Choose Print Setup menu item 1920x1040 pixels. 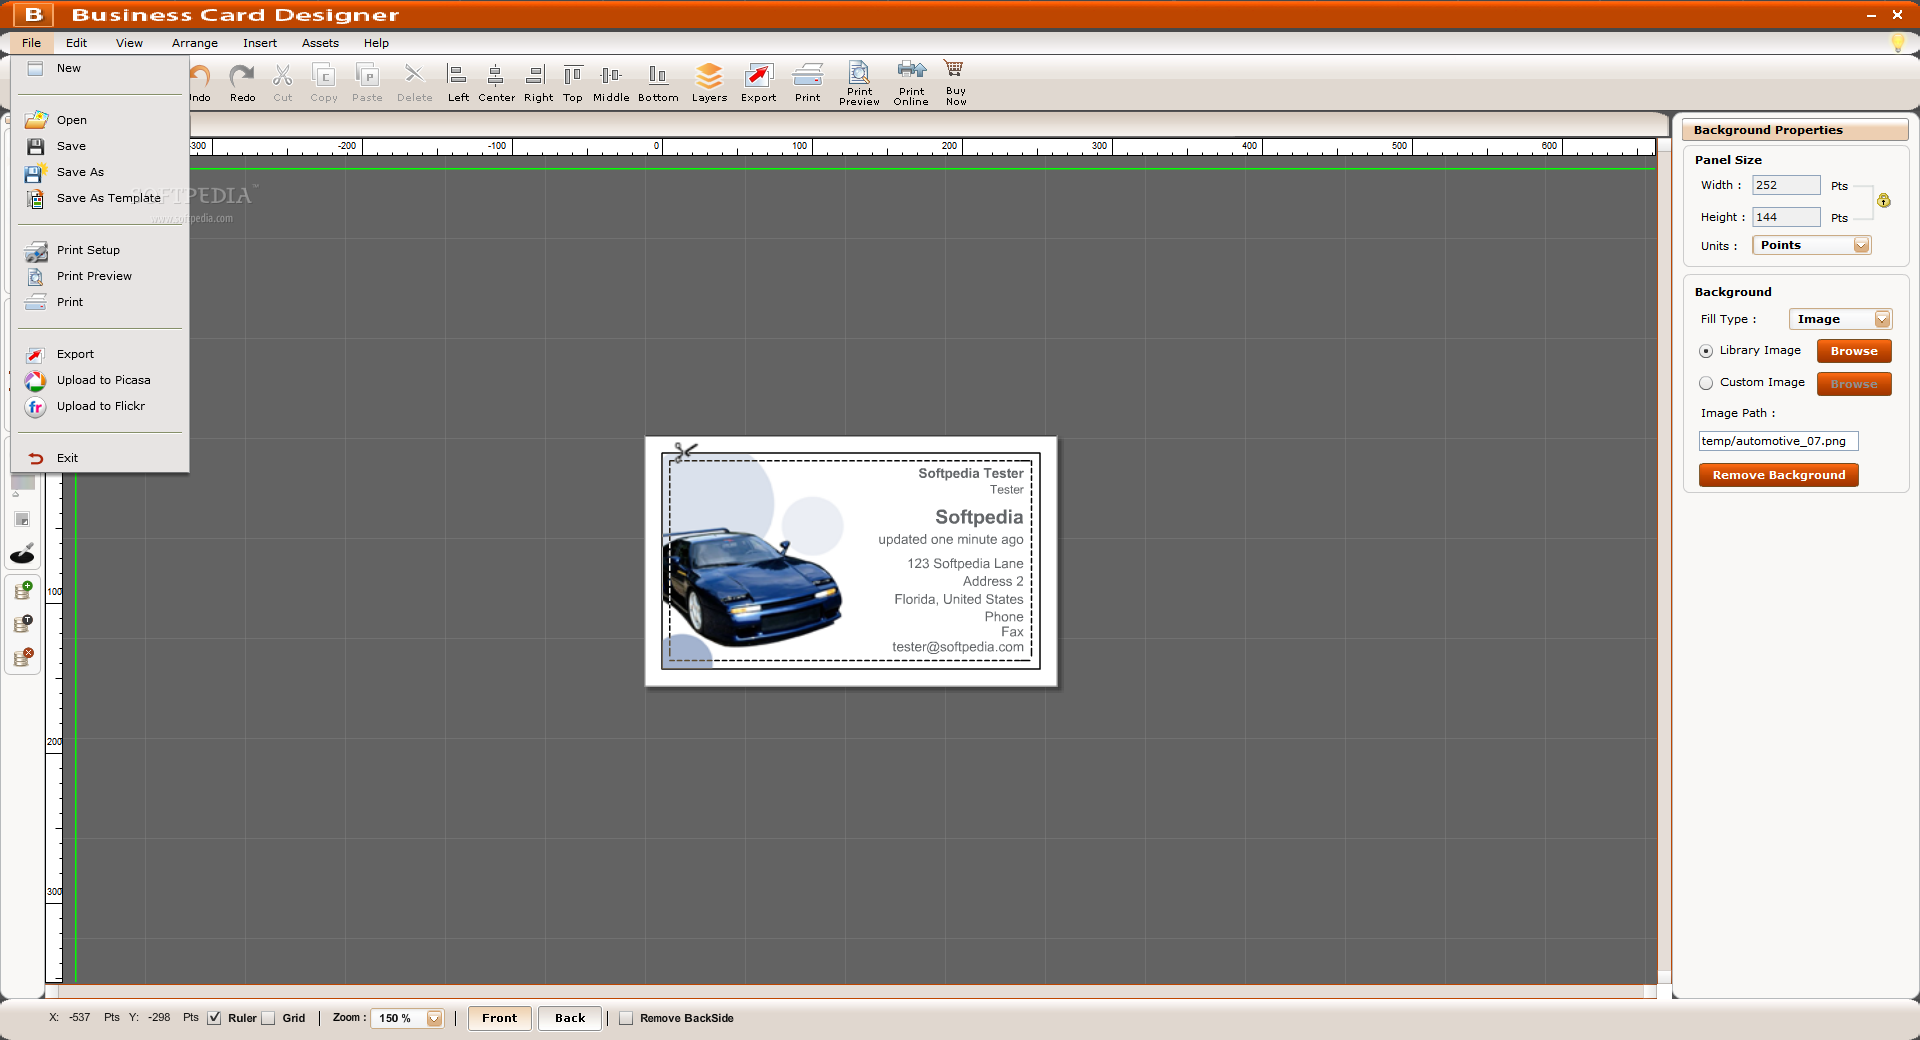pos(100,250)
